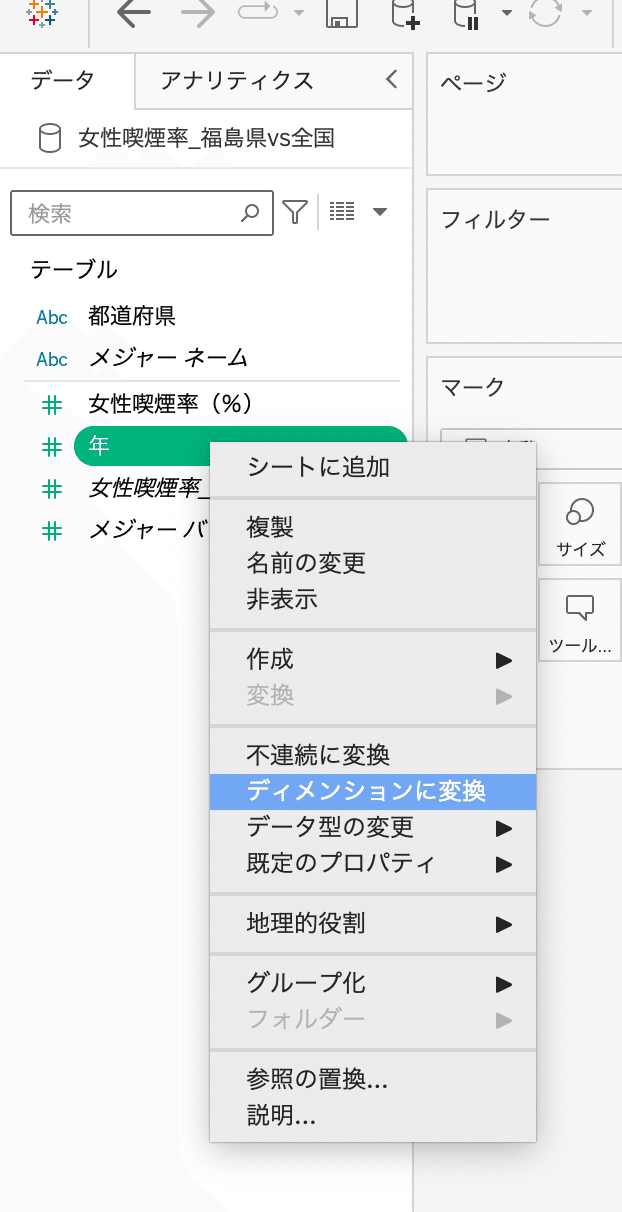This screenshot has height=1212, width=622.
Task: Choose 不連続に変換 in context menu
Action: pyautogui.click(x=373, y=755)
